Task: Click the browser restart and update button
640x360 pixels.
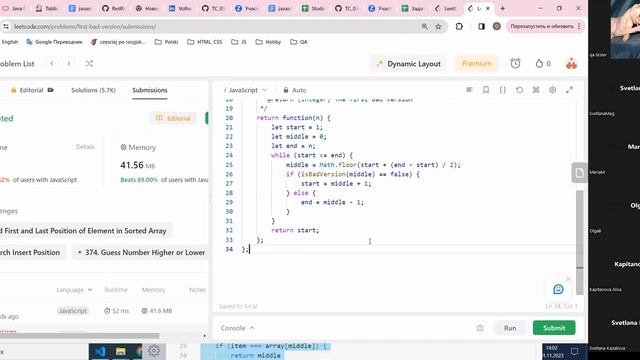Action: (542, 27)
